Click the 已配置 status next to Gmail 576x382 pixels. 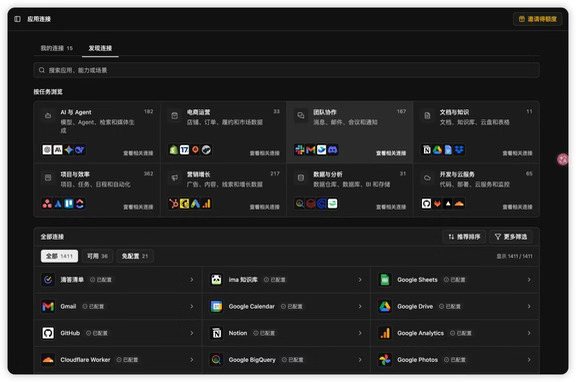click(x=93, y=306)
